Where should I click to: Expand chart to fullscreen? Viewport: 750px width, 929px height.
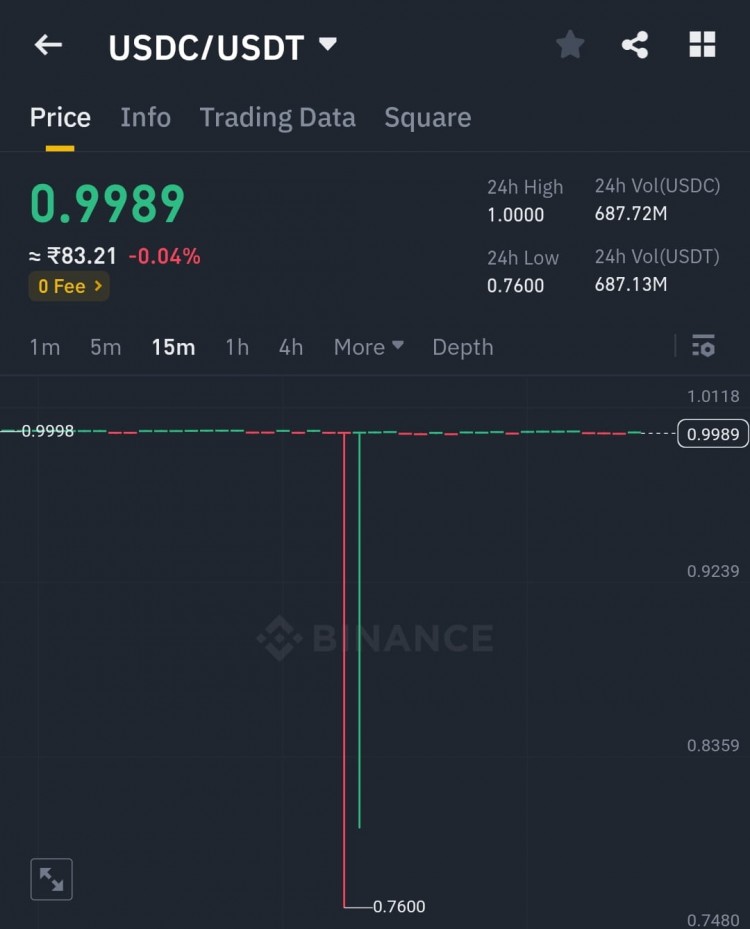coord(51,879)
